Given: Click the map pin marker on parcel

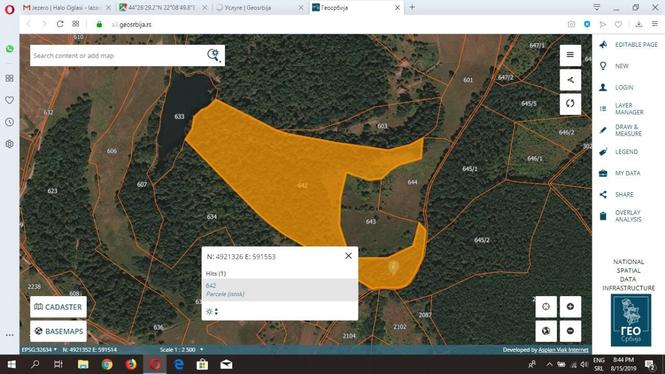Looking at the screenshot, I should coord(394,267).
